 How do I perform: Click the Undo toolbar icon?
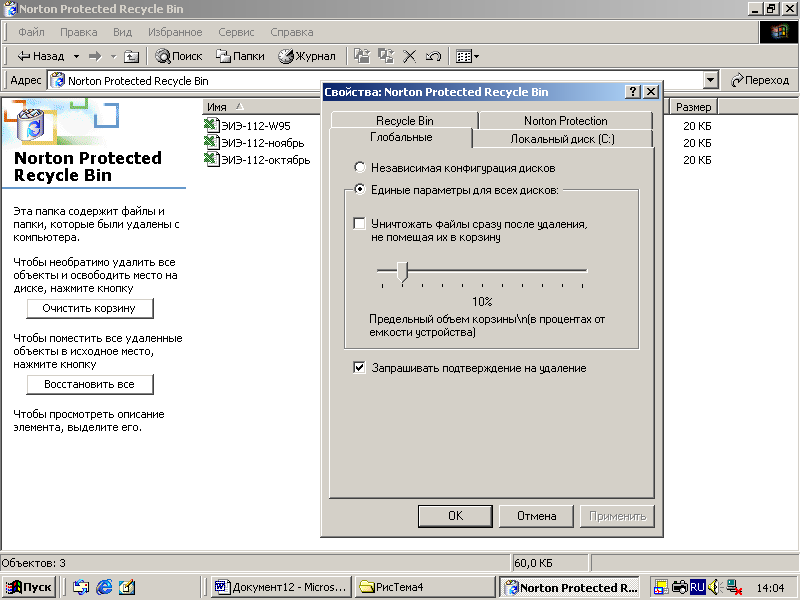433,56
